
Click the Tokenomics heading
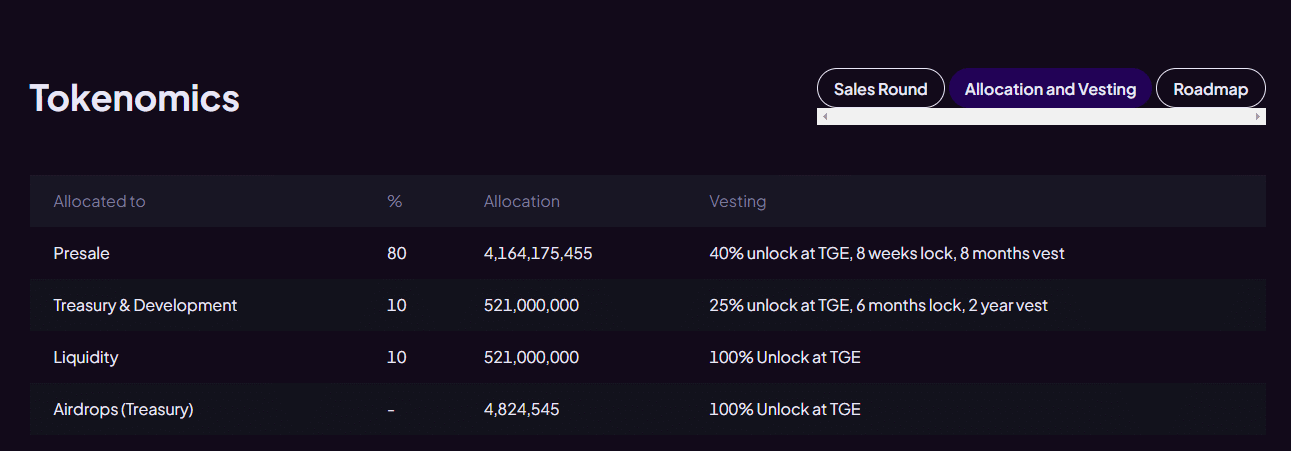135,98
